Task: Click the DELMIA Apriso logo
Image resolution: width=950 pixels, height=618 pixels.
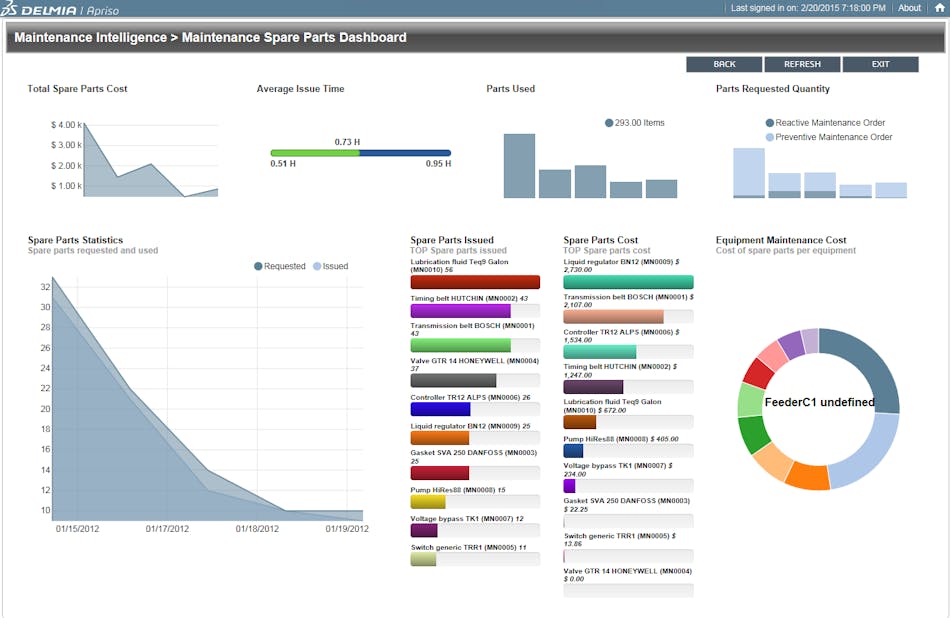Action: tap(55, 8)
